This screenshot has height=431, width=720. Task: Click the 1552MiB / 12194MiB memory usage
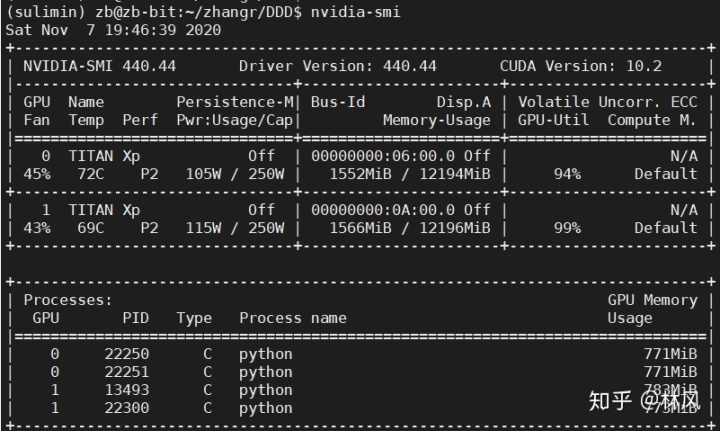(410, 174)
